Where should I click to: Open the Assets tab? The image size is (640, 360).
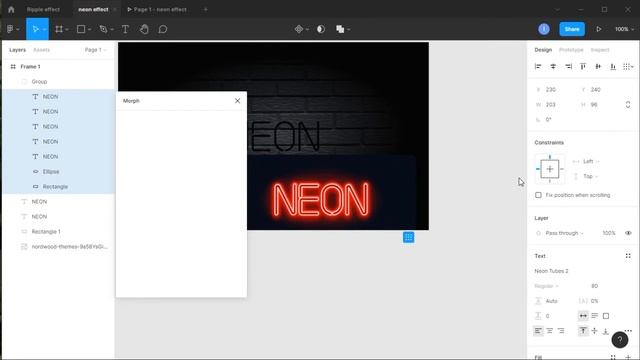[x=41, y=50]
